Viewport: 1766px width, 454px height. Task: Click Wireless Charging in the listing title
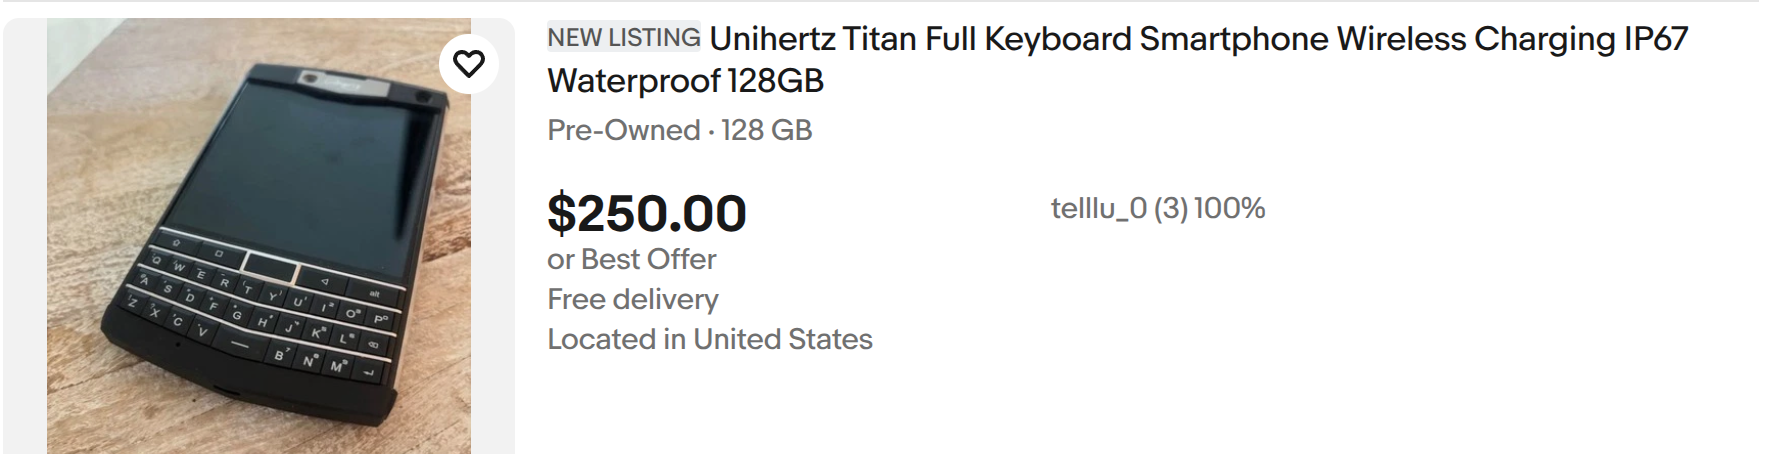pos(1476,39)
